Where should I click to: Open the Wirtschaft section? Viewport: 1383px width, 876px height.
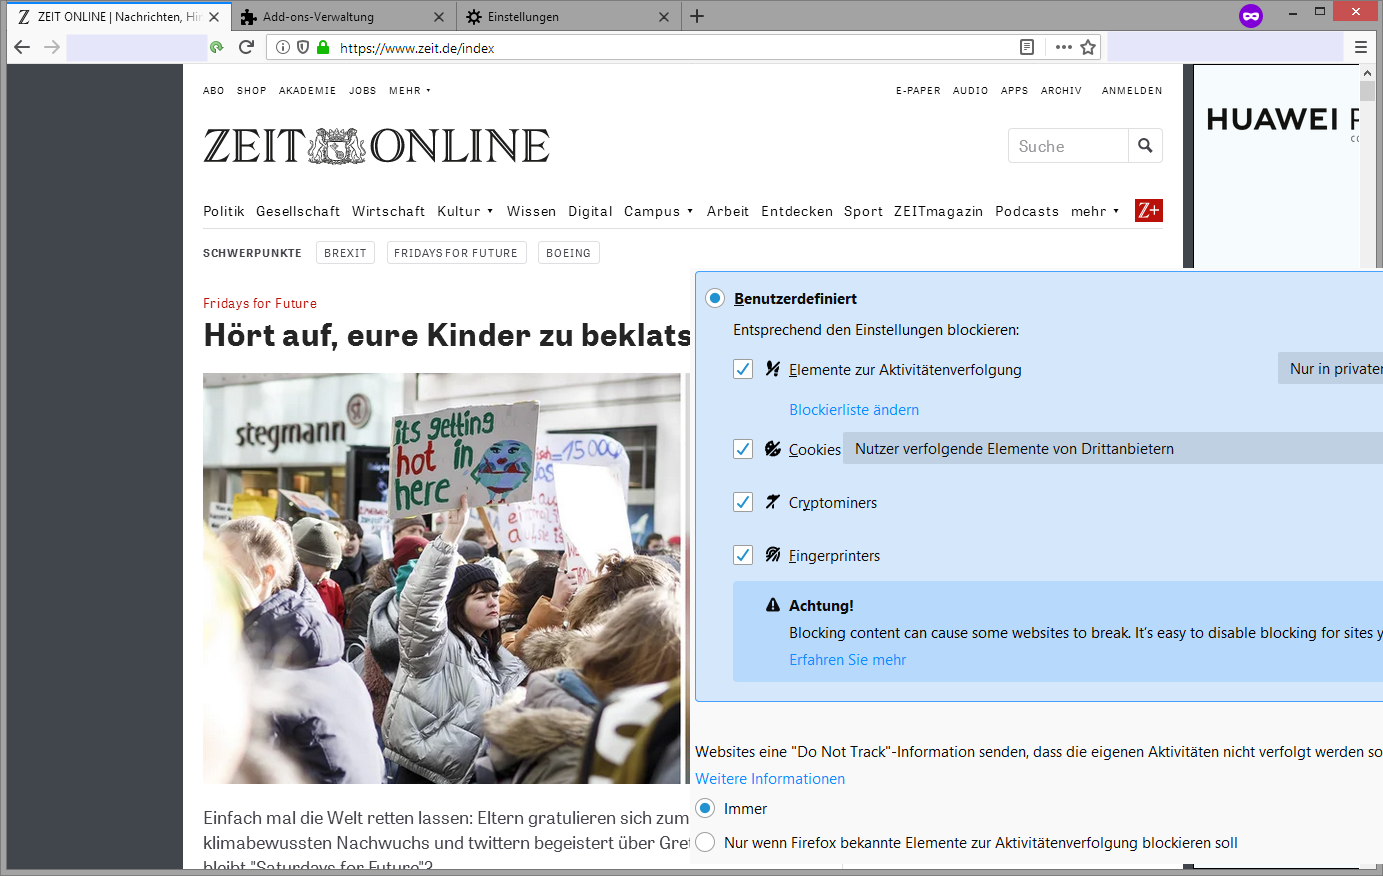click(388, 211)
